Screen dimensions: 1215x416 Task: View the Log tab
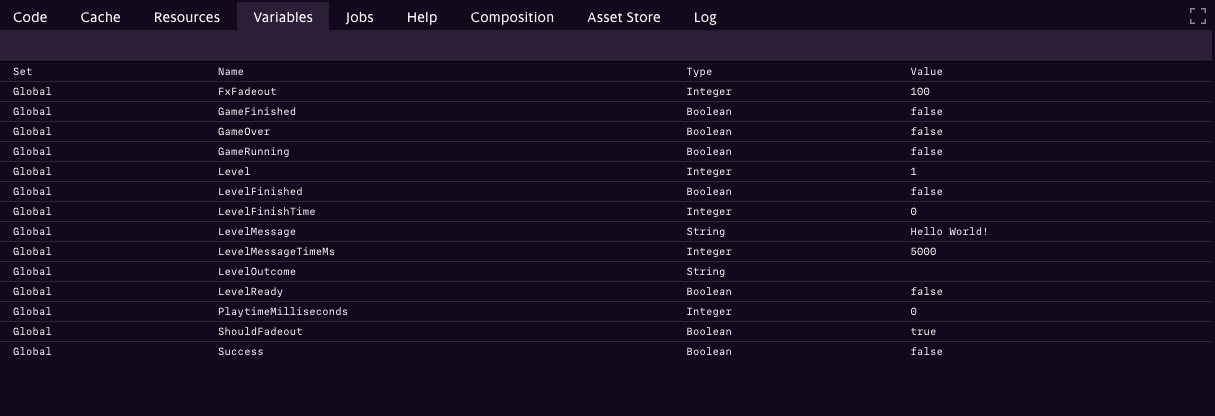(705, 17)
